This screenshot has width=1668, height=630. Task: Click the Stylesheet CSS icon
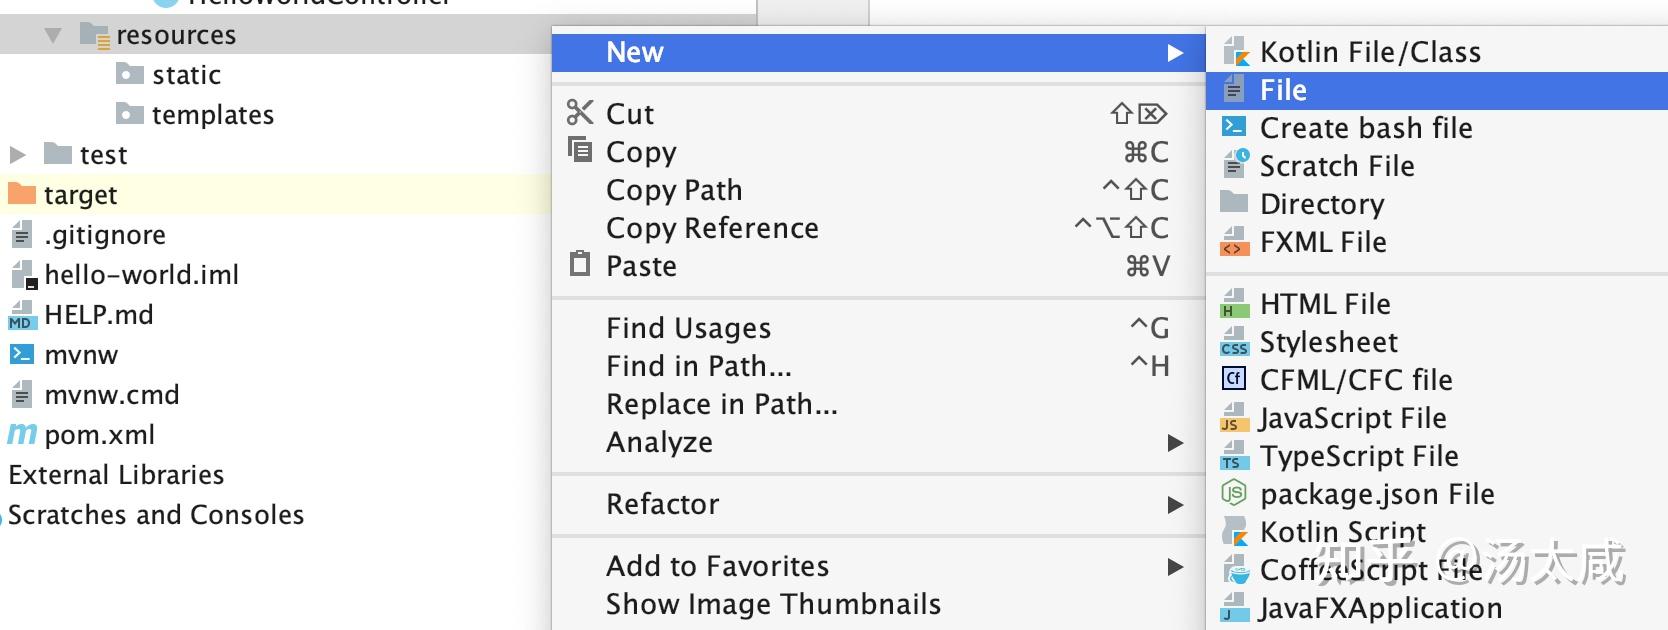(1235, 342)
